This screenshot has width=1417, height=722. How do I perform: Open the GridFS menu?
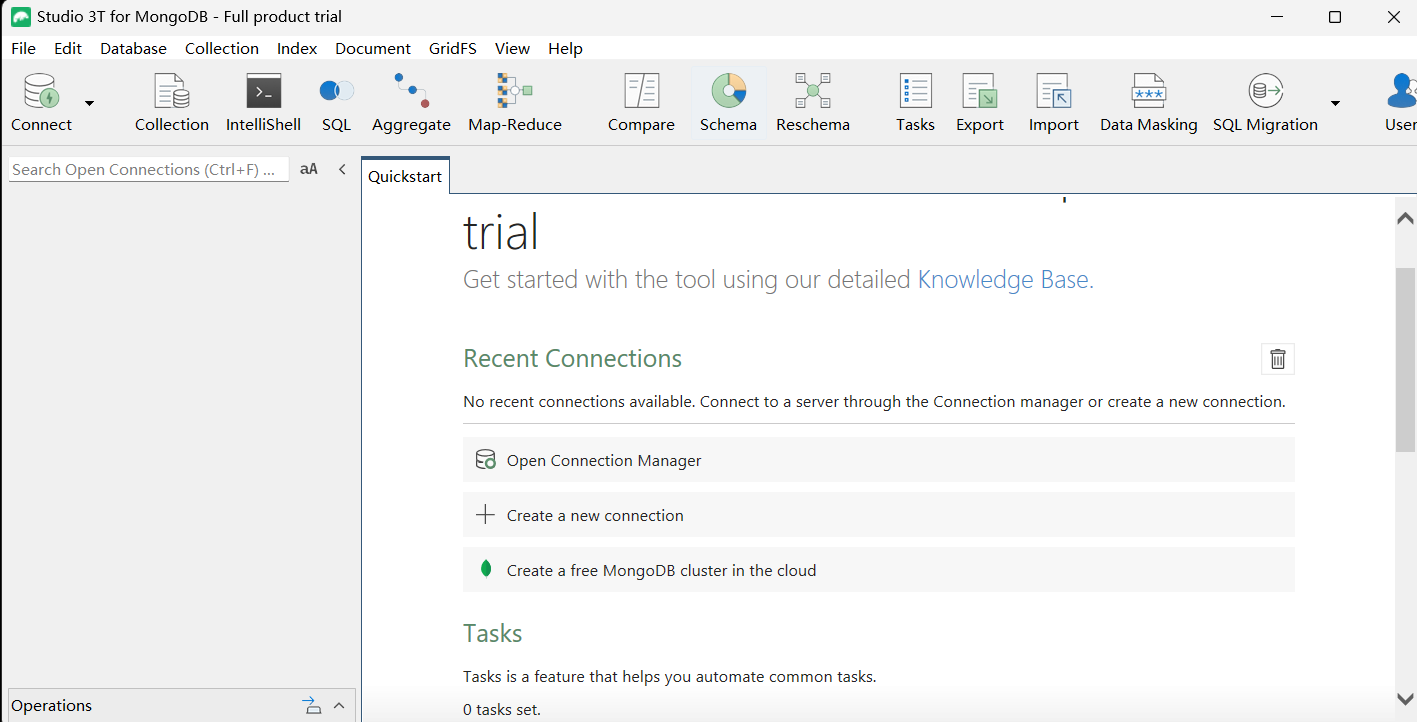tap(453, 48)
